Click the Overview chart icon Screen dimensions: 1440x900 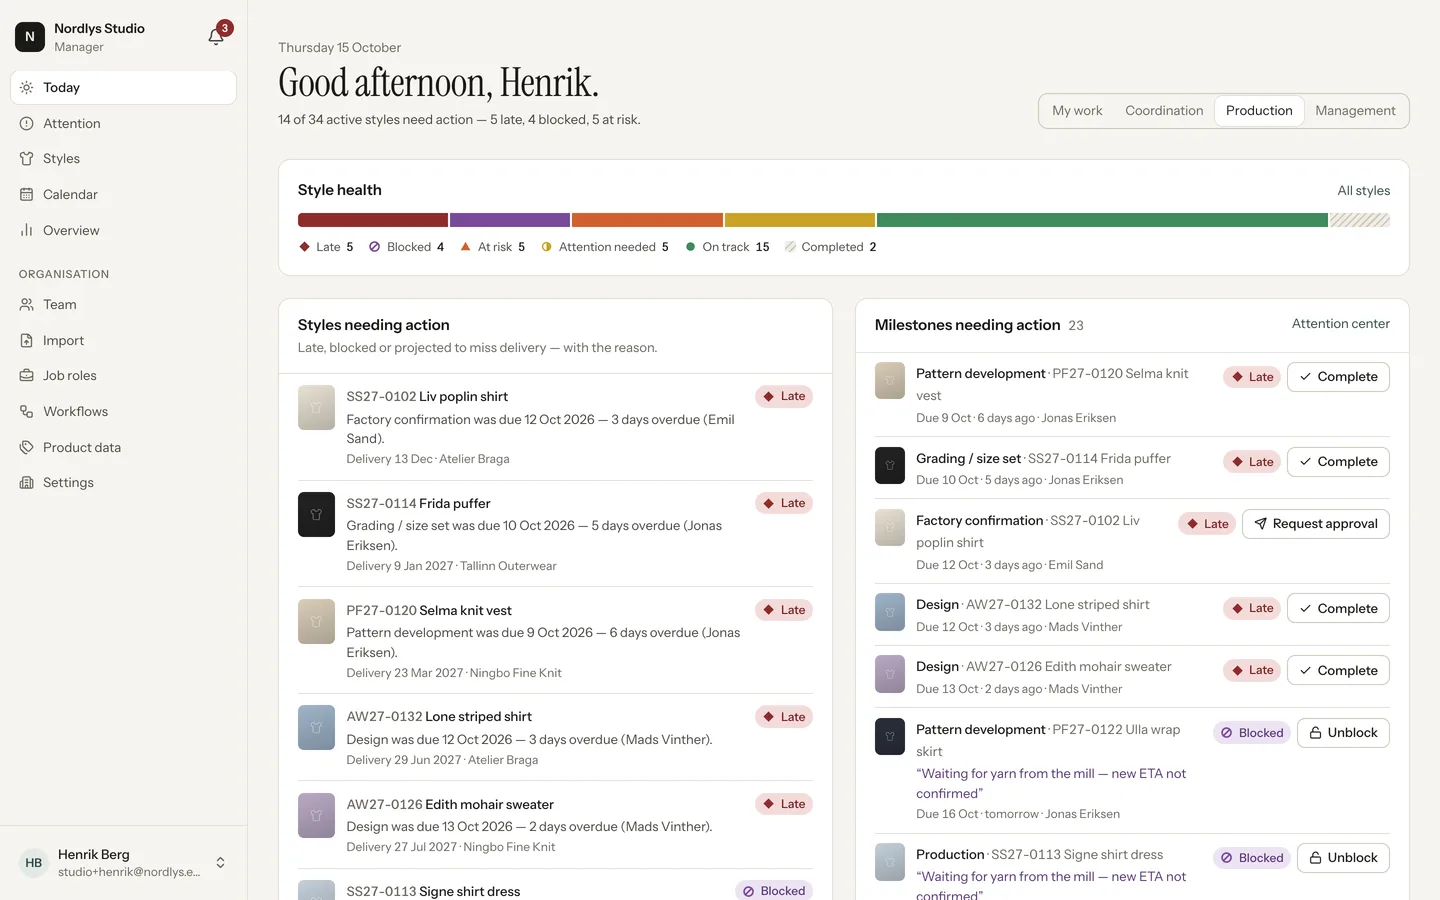27,231
